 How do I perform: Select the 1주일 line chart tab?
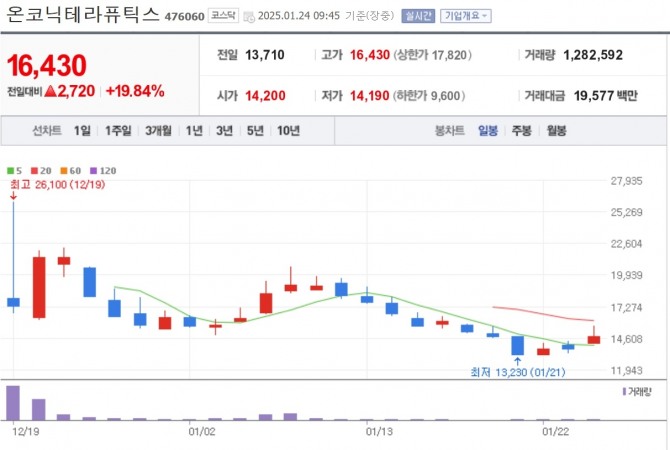118,130
